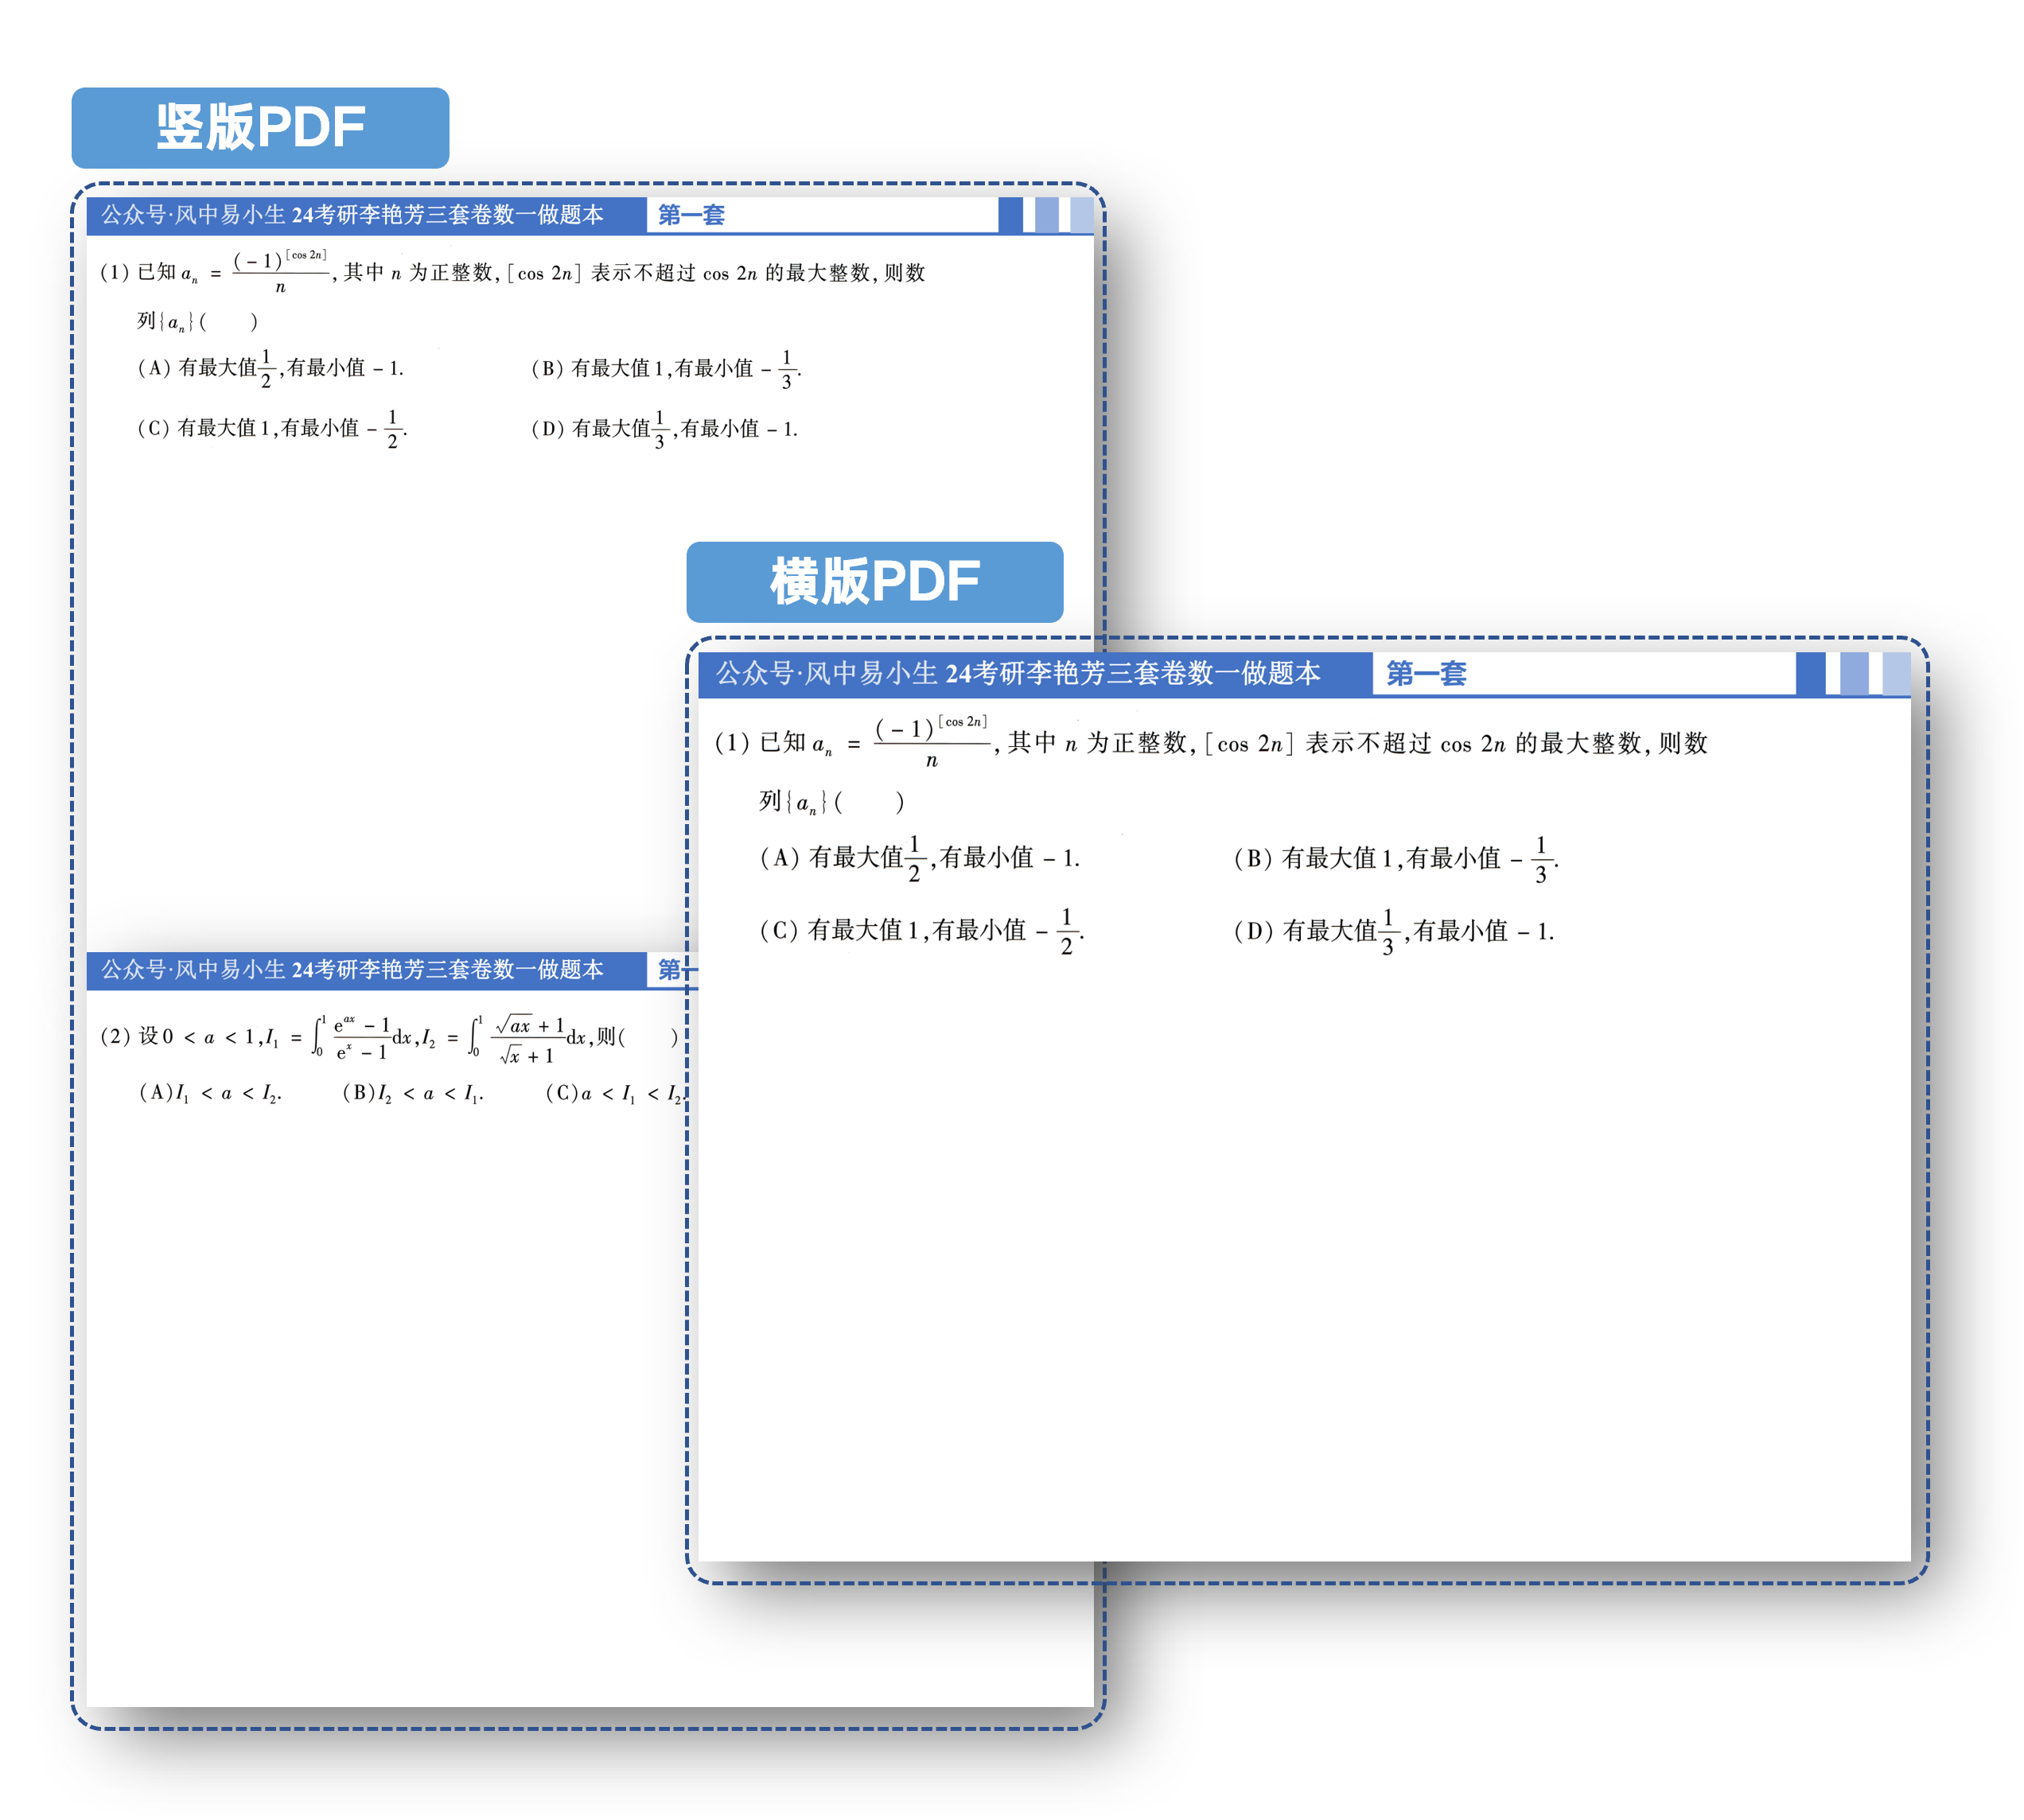Select 第一套 tab on the horizontal page header
The width and height of the screenshot is (2024, 1820).
(x=1426, y=674)
